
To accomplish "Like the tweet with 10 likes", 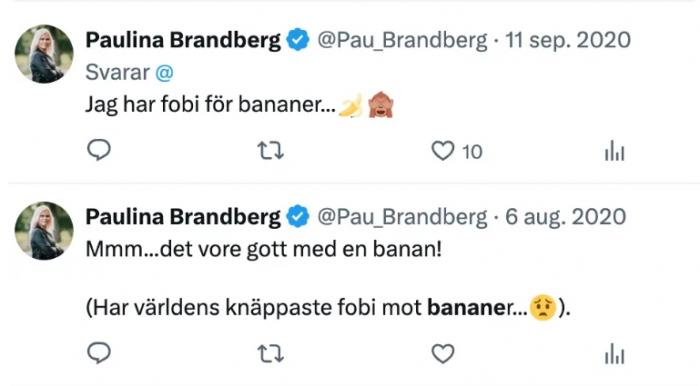I will point(442,151).
